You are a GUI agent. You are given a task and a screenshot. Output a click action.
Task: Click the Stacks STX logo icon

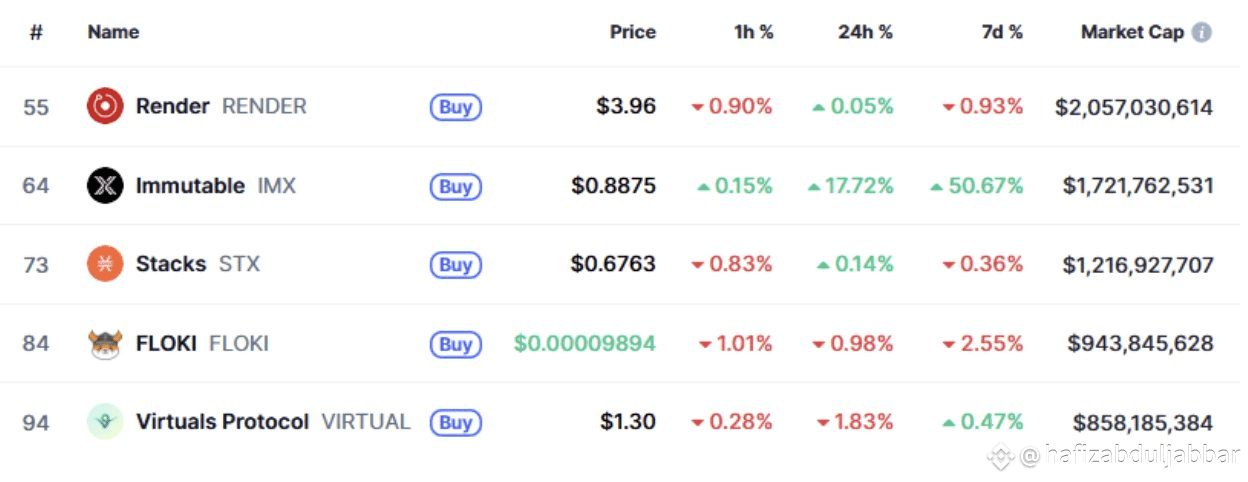coord(105,264)
